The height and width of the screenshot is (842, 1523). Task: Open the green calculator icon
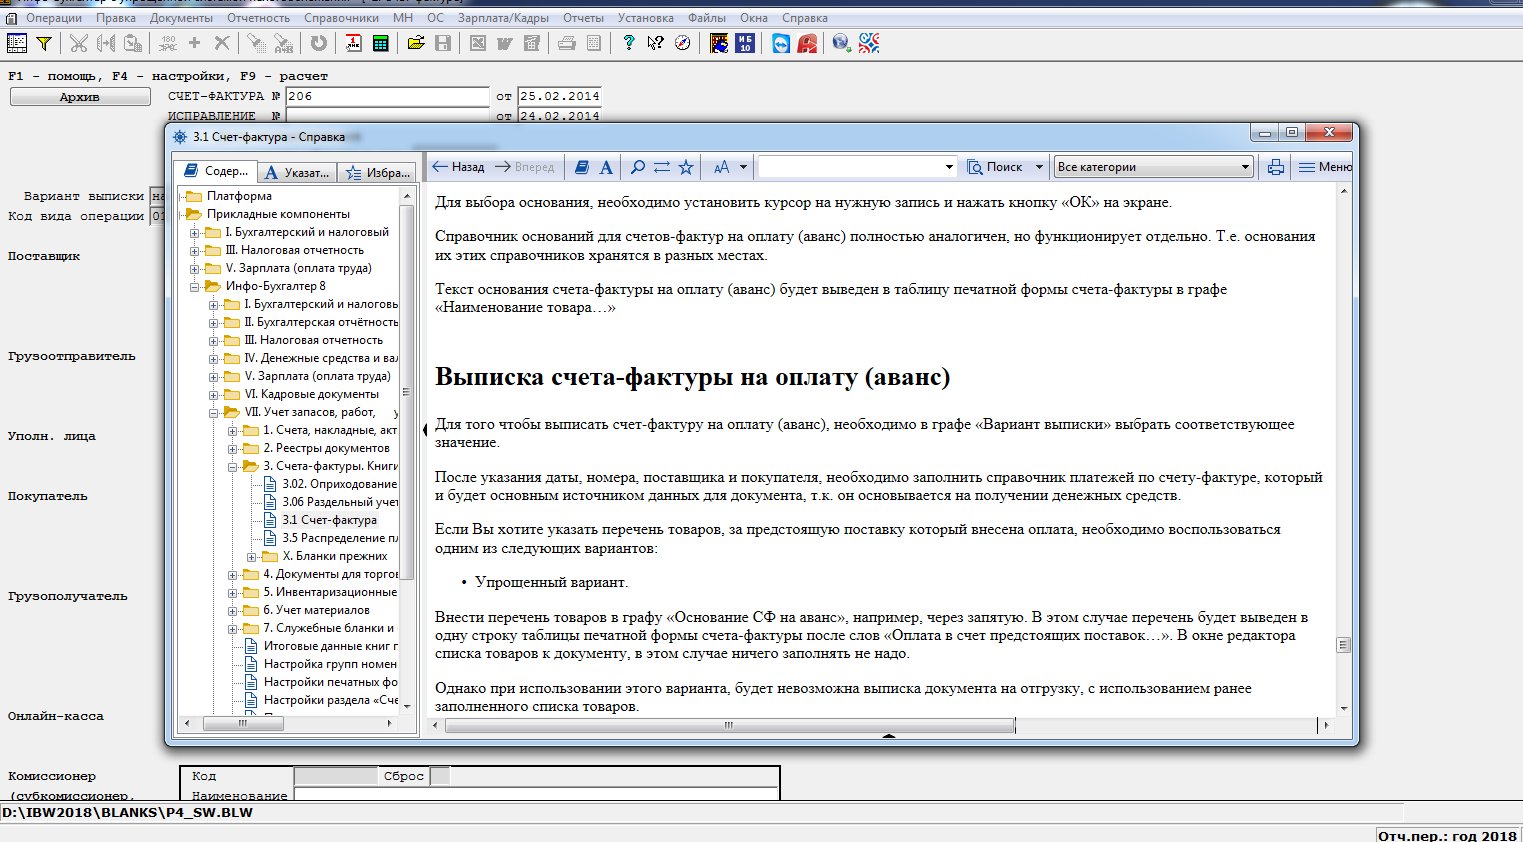381,43
